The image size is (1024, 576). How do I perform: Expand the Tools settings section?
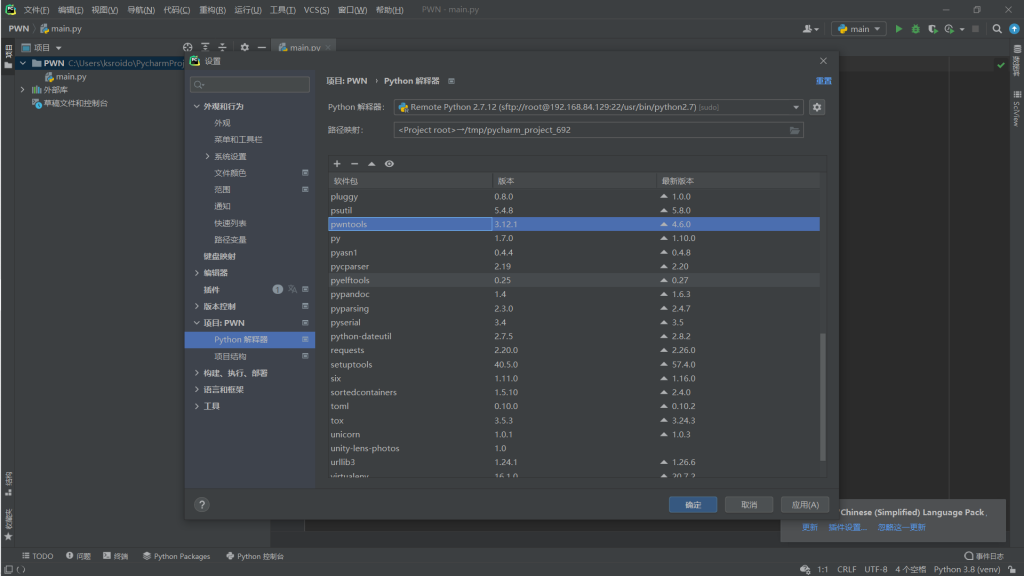pos(197,406)
